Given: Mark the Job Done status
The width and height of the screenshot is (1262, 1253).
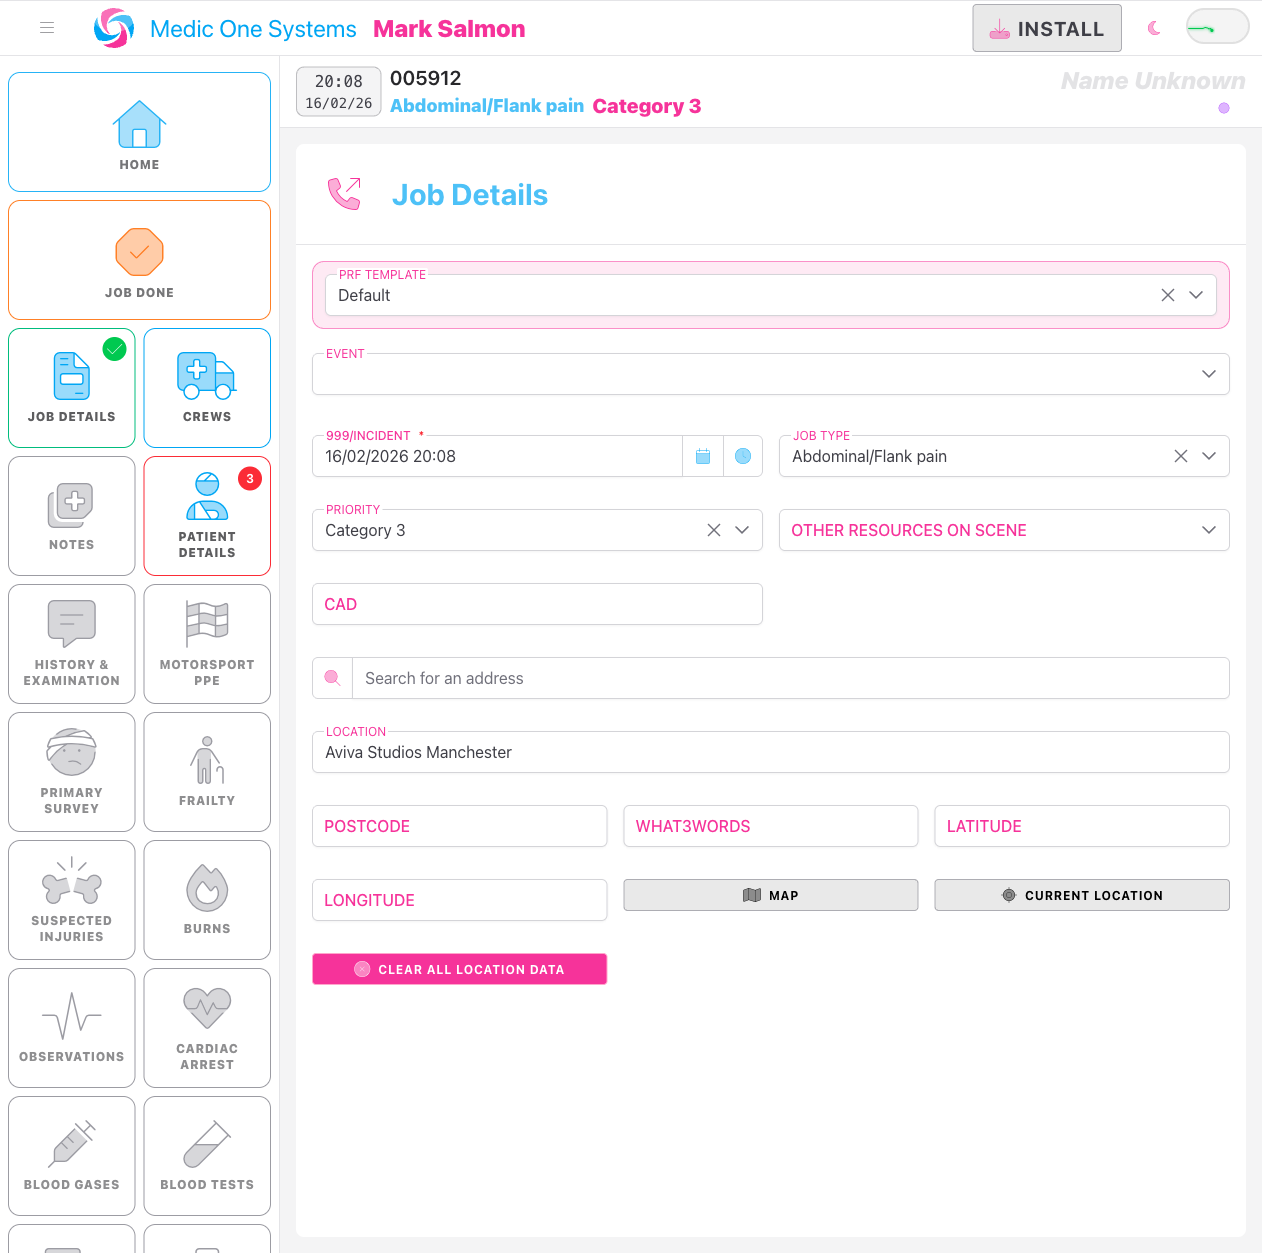Looking at the screenshot, I should click(x=139, y=260).
